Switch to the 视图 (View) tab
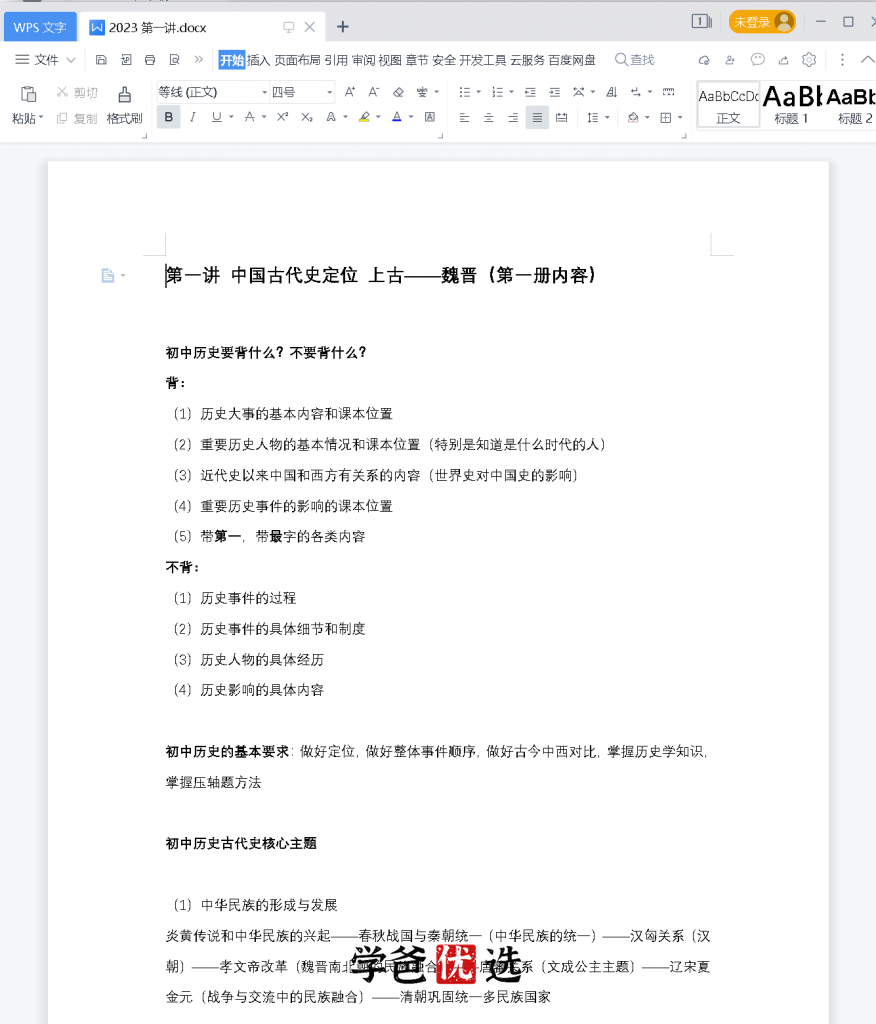 click(x=390, y=60)
